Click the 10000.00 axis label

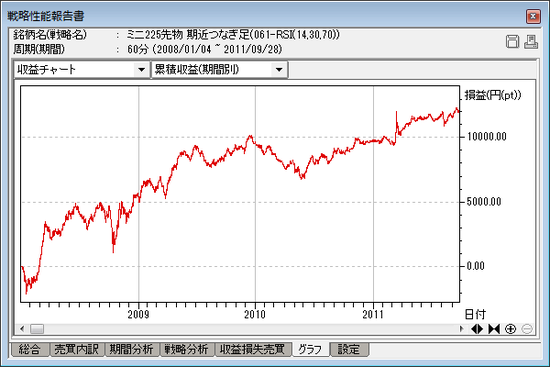click(487, 137)
